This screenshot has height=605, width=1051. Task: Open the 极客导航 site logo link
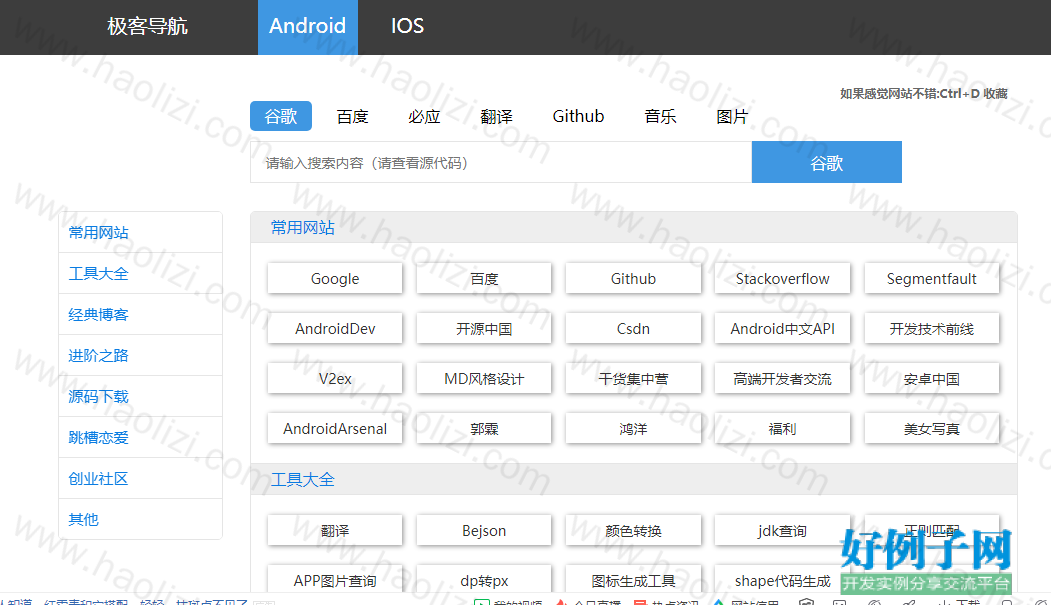147,26
